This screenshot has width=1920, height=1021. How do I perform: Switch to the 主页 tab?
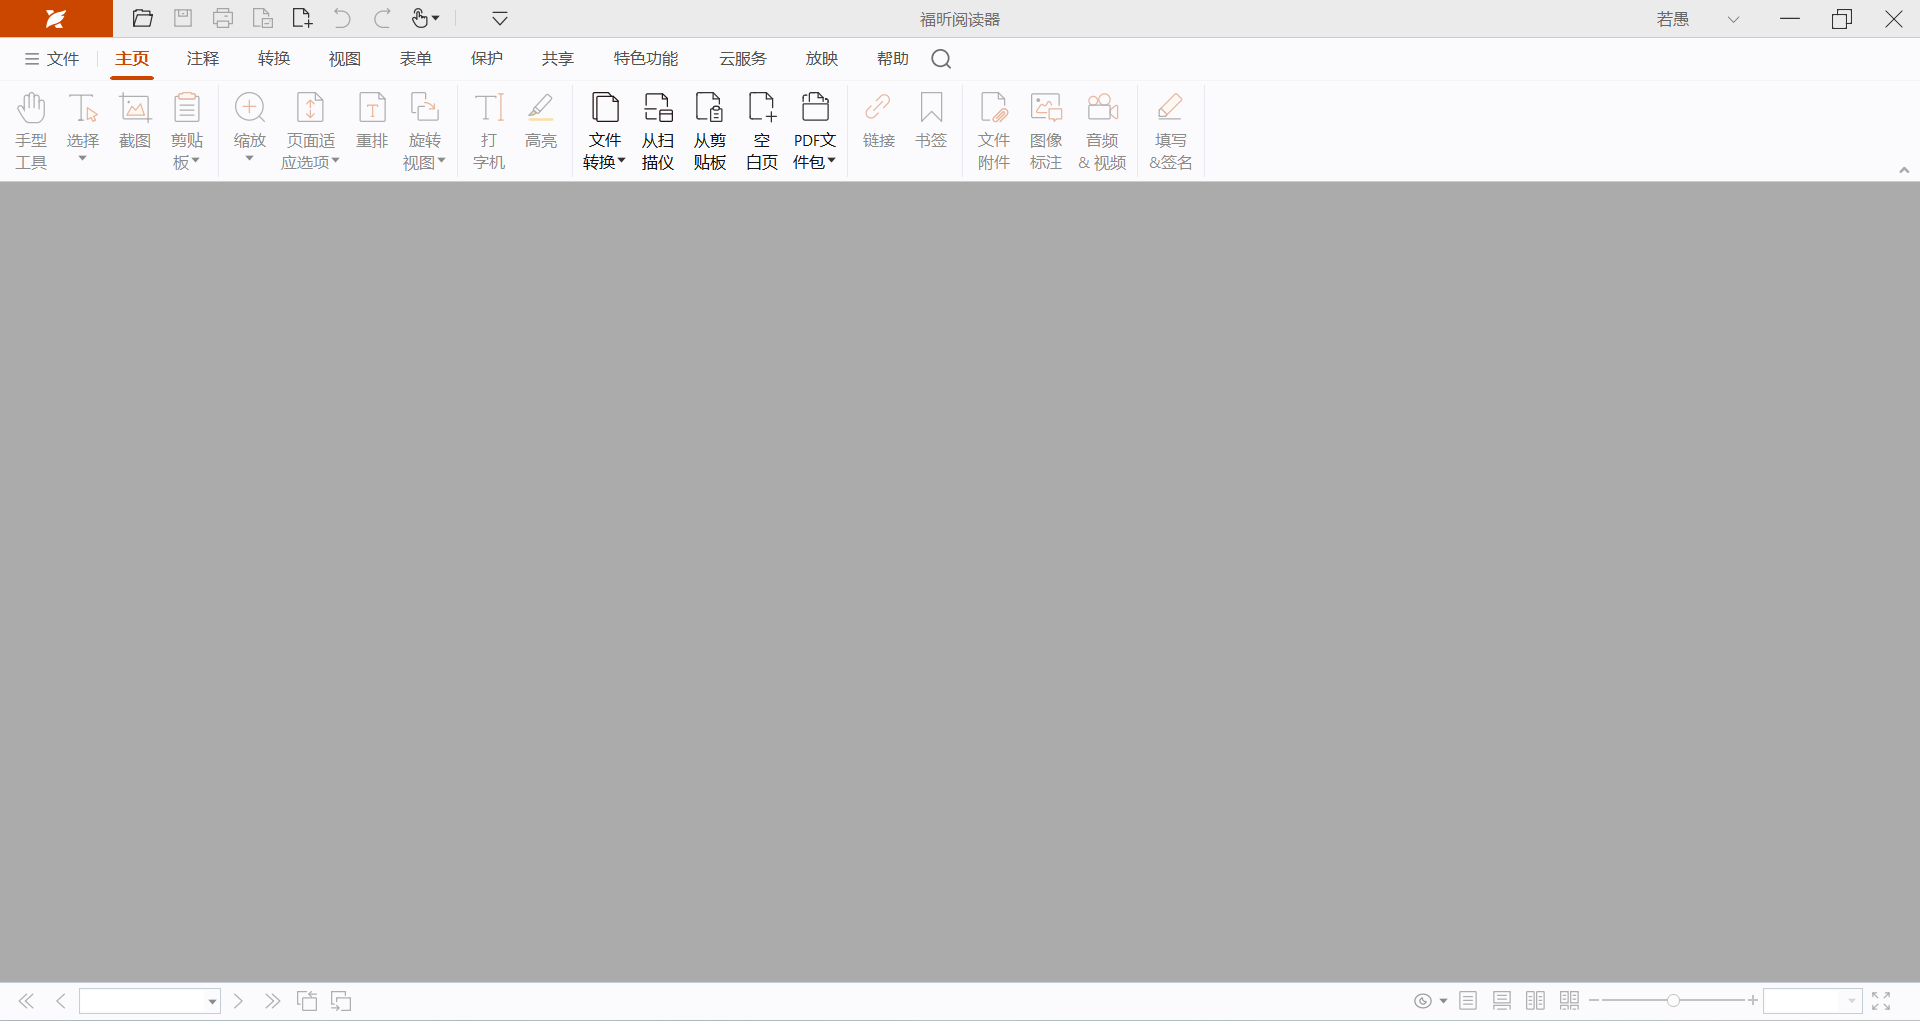132,59
